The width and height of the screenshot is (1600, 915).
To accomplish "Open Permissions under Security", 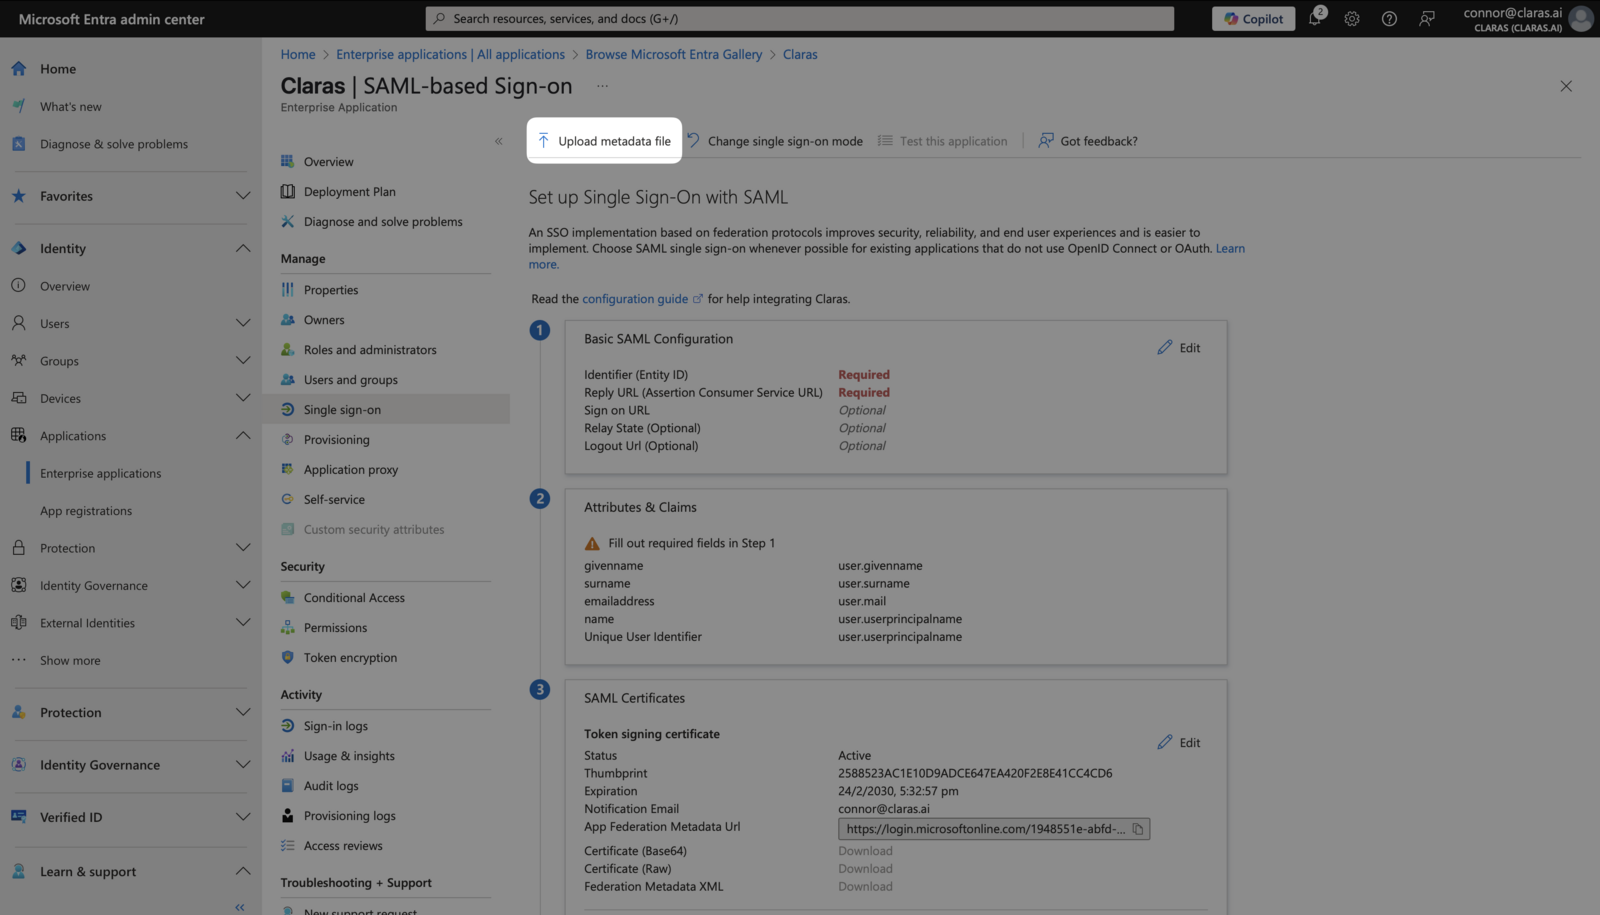I will (x=335, y=628).
